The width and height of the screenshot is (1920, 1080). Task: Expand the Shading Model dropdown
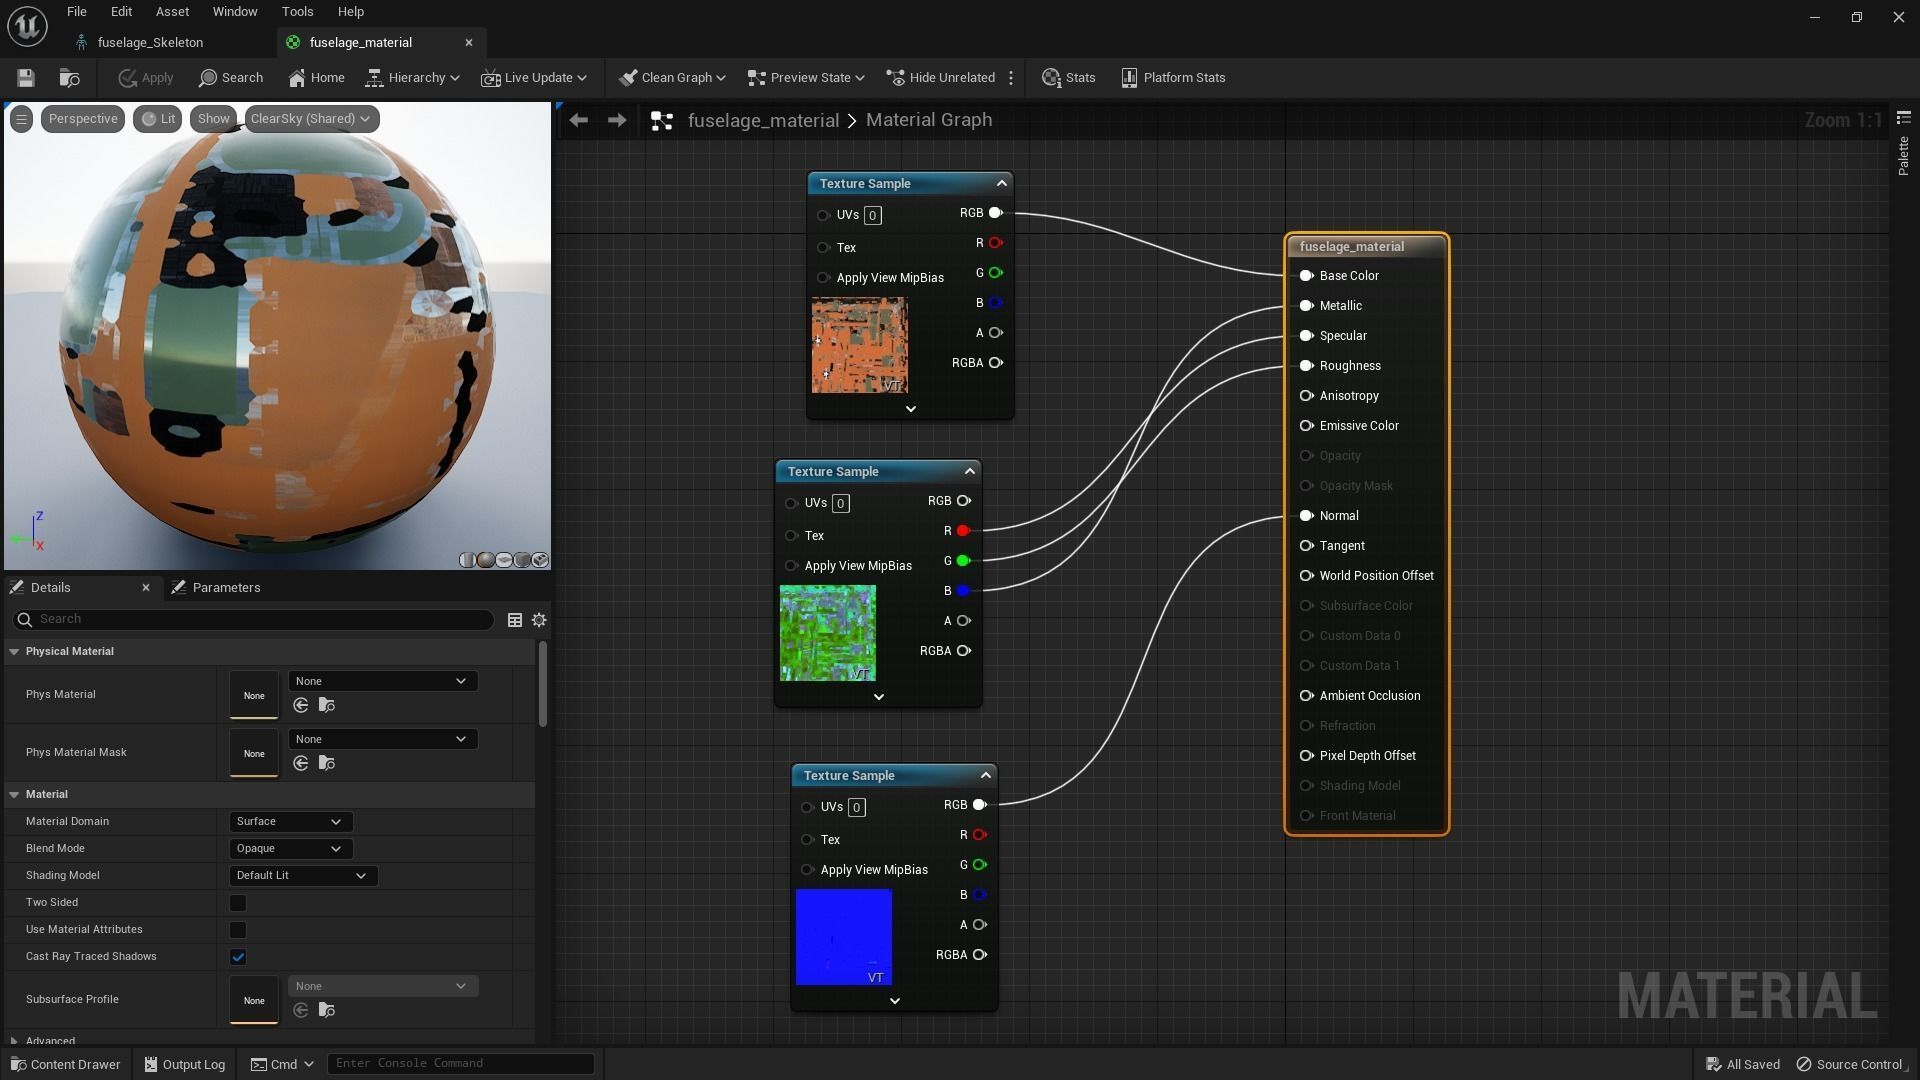coord(302,876)
